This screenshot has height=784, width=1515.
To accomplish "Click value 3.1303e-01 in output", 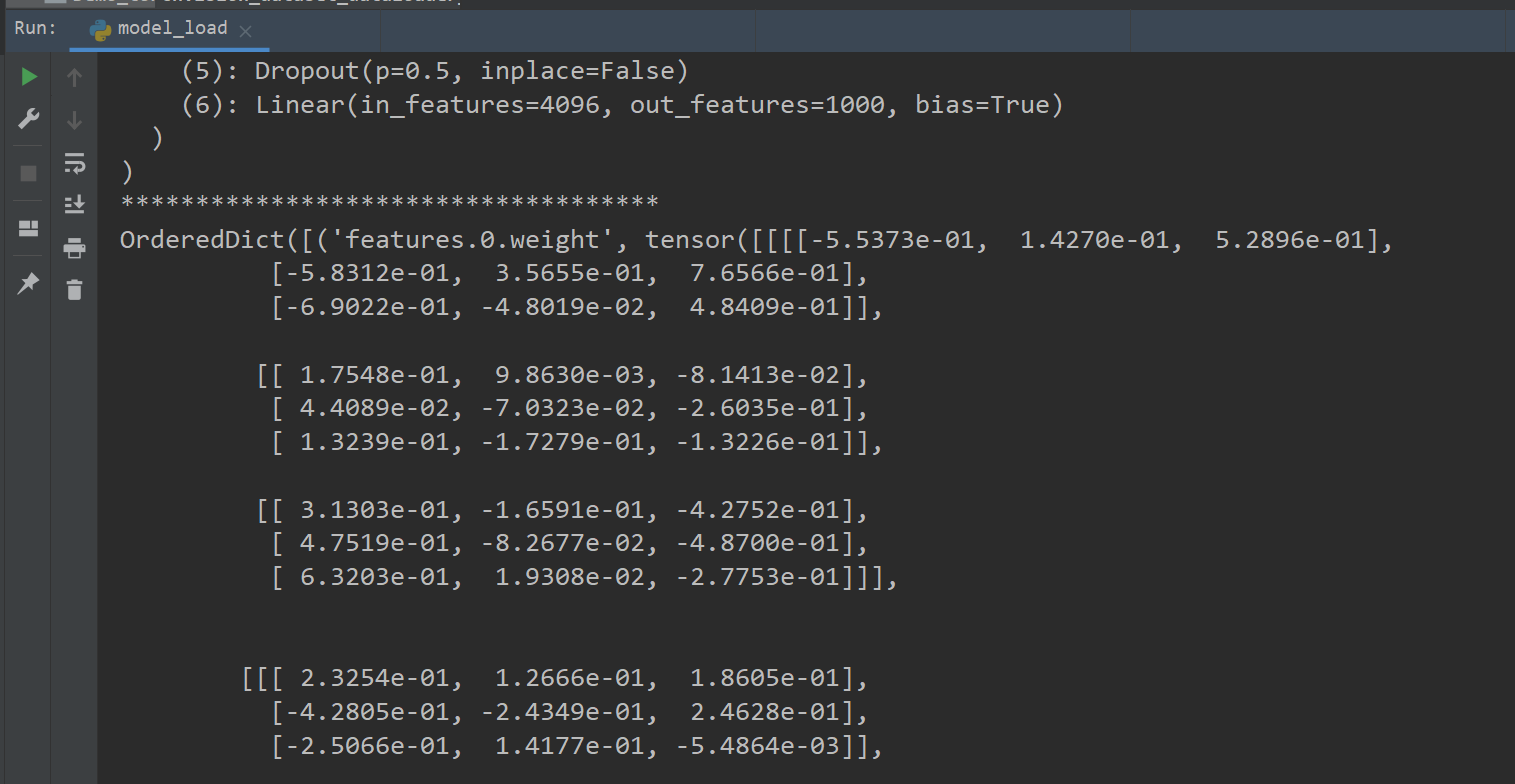I will (x=375, y=511).
